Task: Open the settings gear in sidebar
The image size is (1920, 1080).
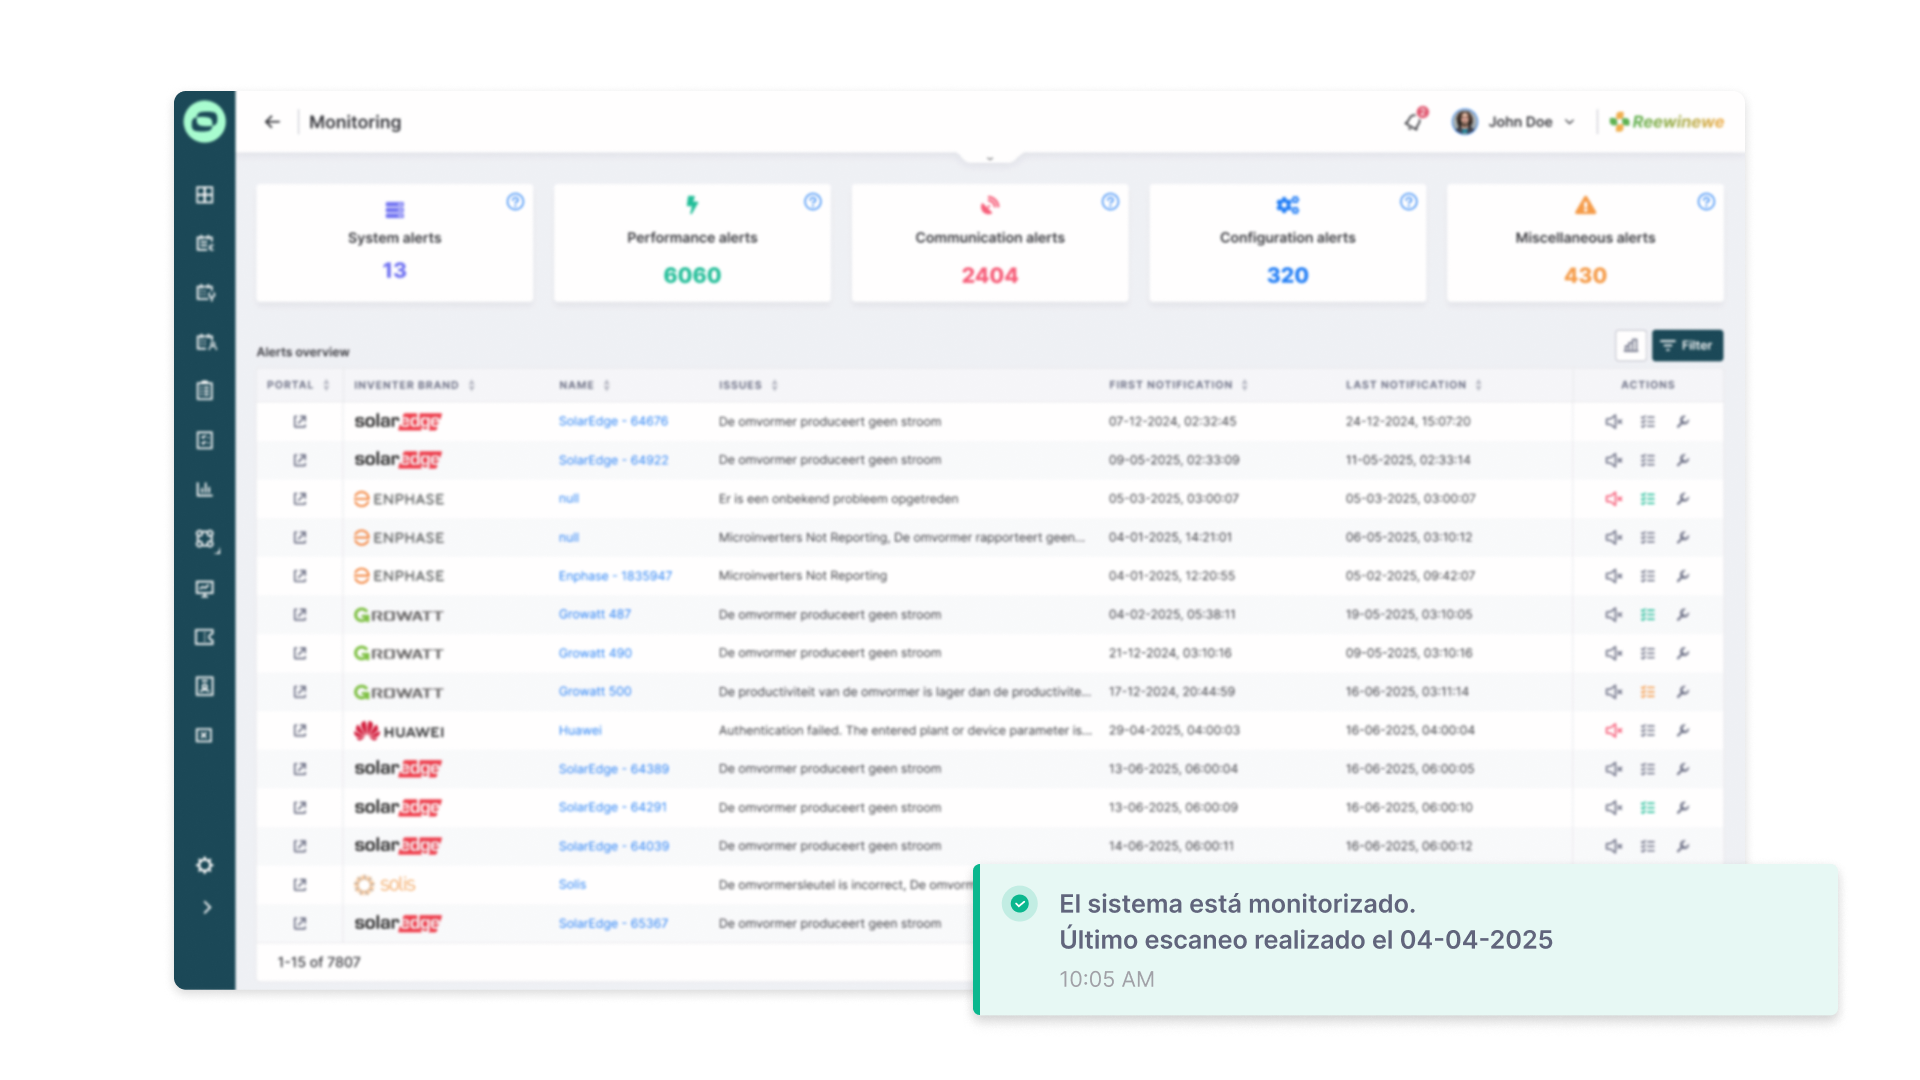Action: tap(205, 865)
